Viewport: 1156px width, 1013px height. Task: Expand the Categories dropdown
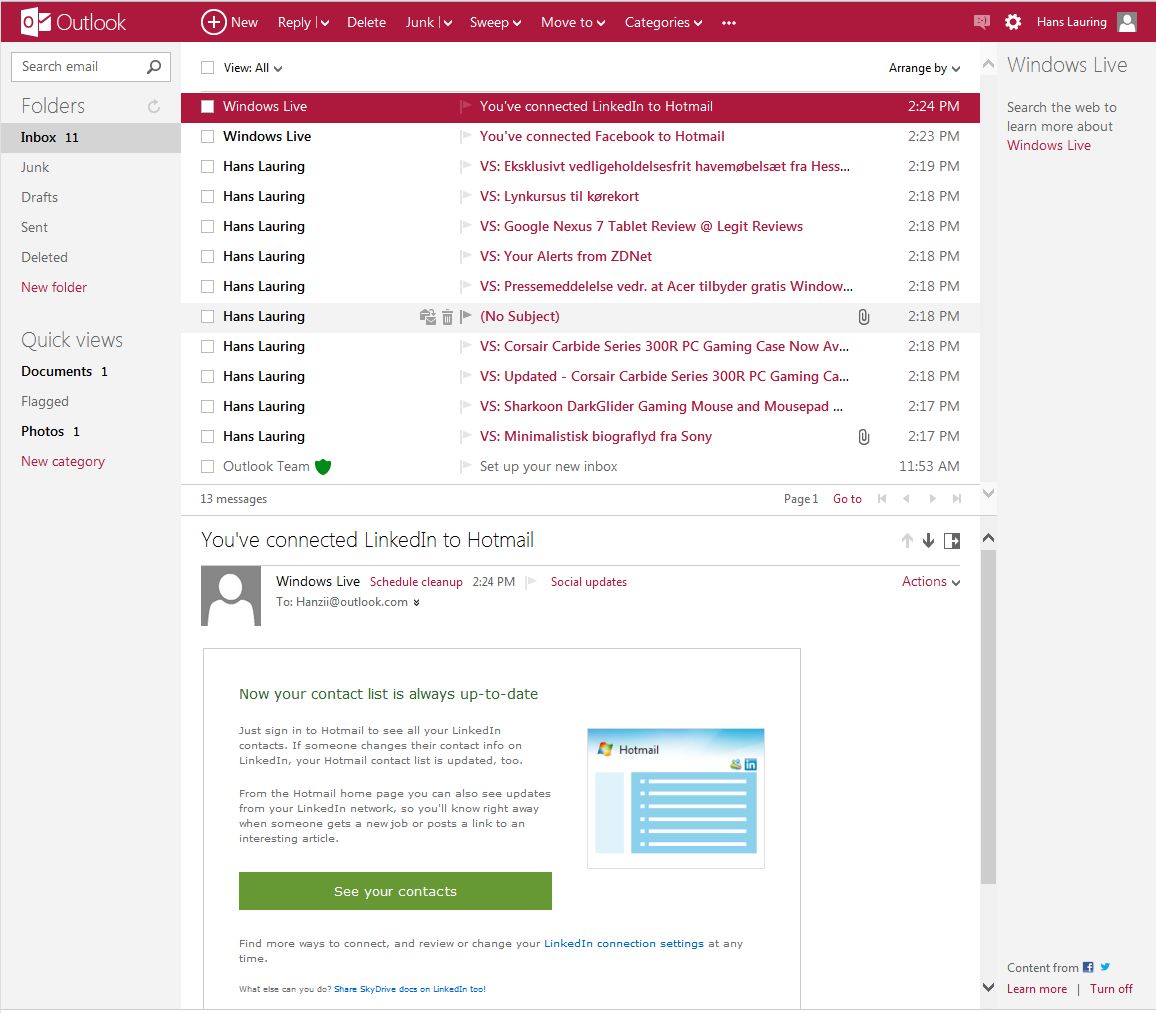pos(663,22)
